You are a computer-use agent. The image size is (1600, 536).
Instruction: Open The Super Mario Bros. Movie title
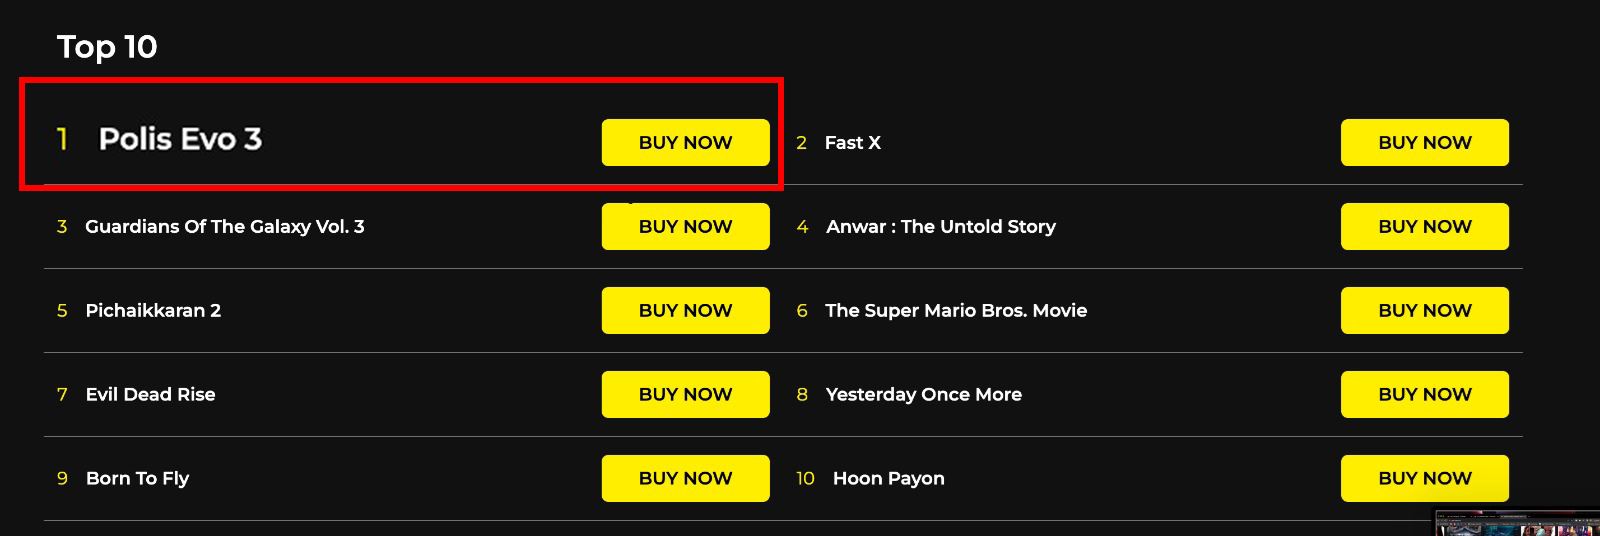(x=955, y=311)
